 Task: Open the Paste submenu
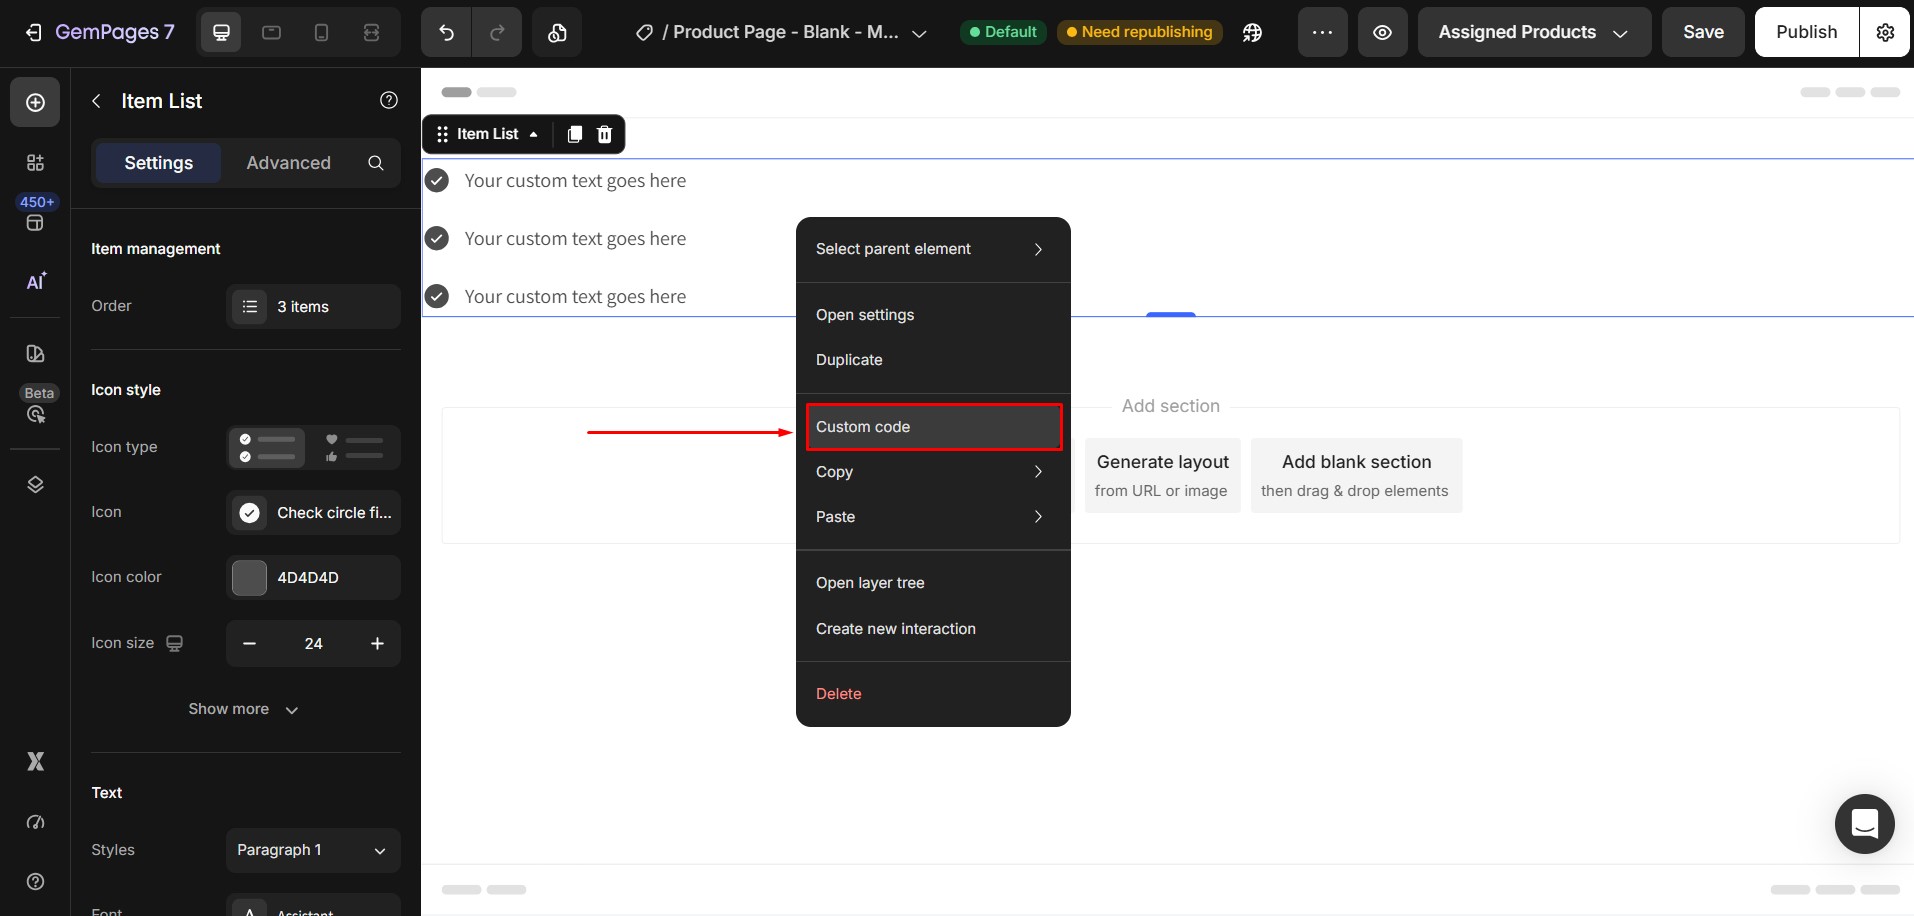click(x=933, y=517)
